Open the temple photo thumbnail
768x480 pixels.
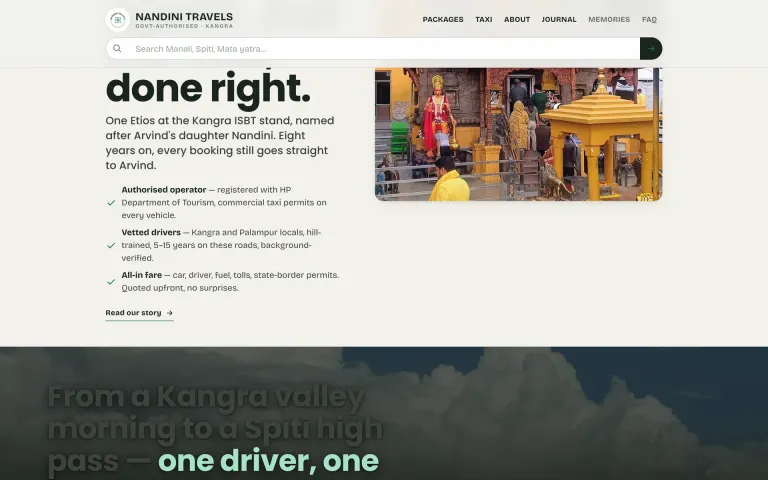518,134
